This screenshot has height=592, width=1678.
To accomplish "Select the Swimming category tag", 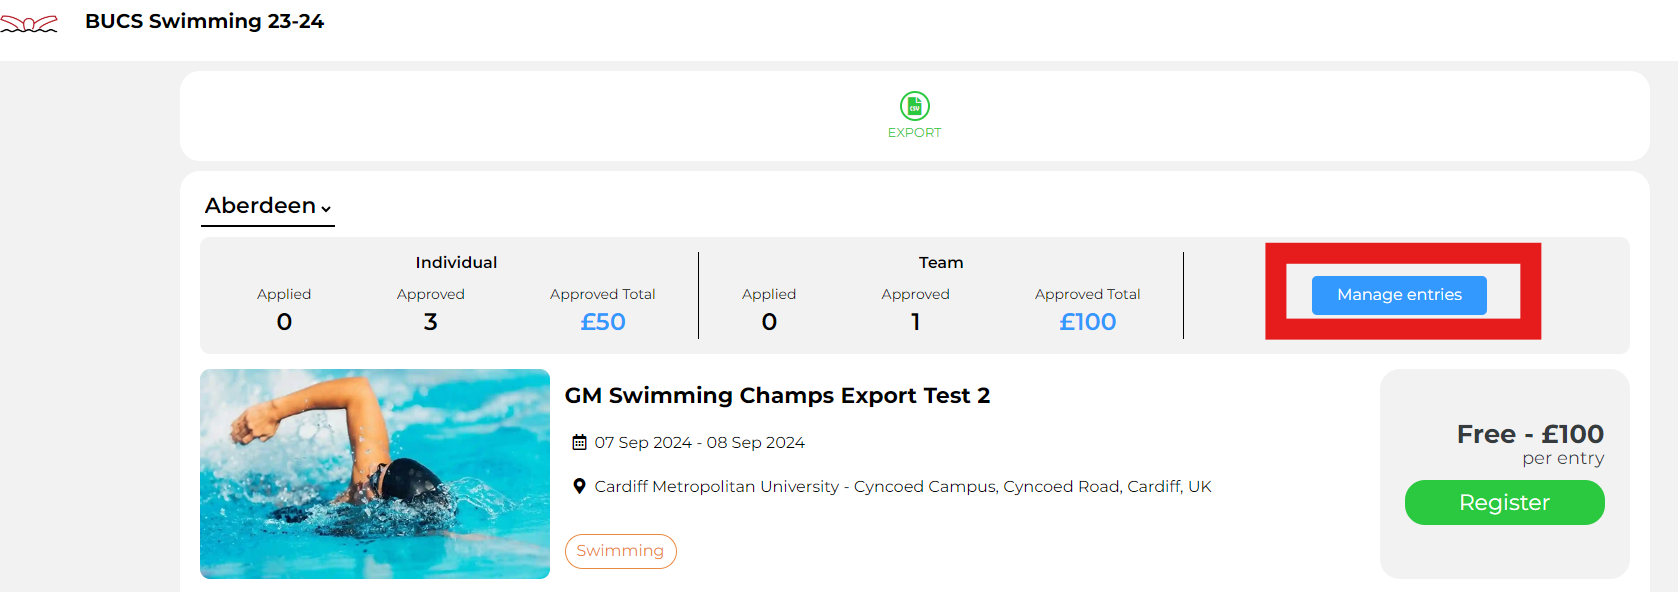I will click(x=620, y=551).
